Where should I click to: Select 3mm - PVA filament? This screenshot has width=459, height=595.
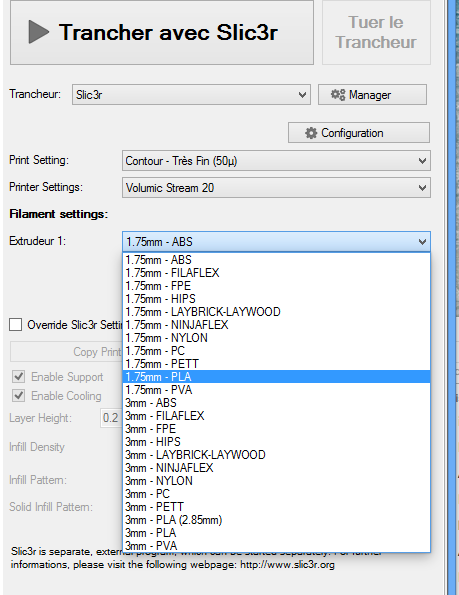pyautogui.click(x=276, y=546)
